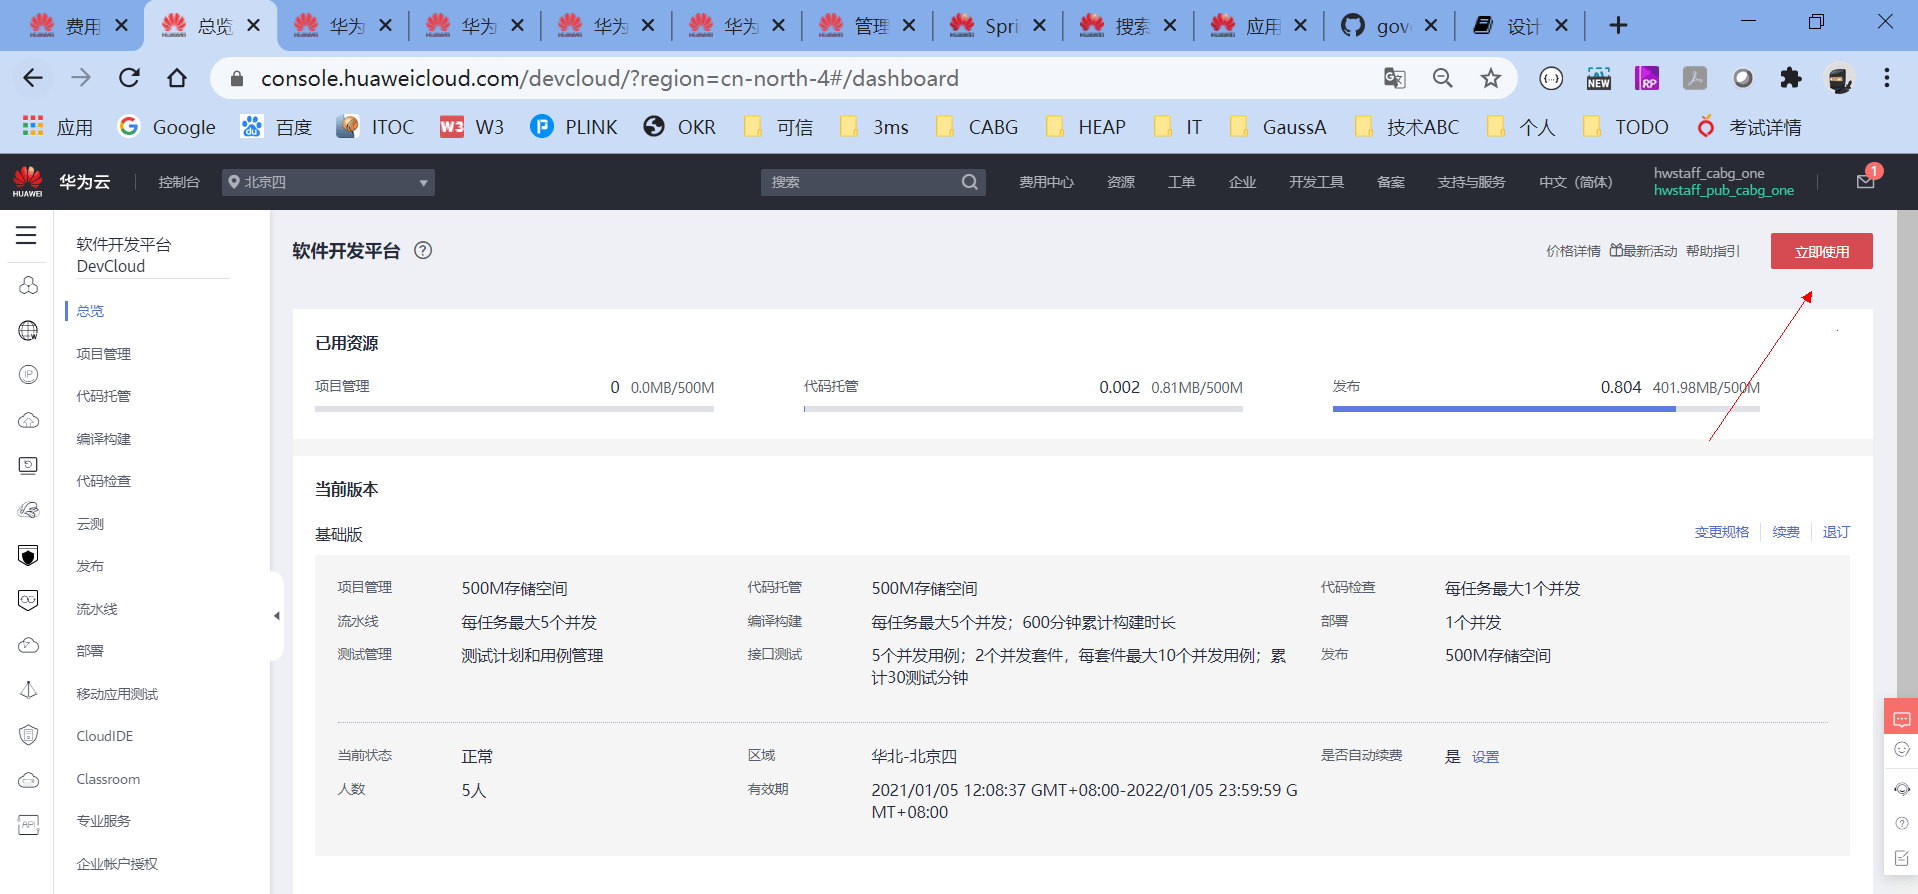Open 工单 in header

pyautogui.click(x=1181, y=182)
